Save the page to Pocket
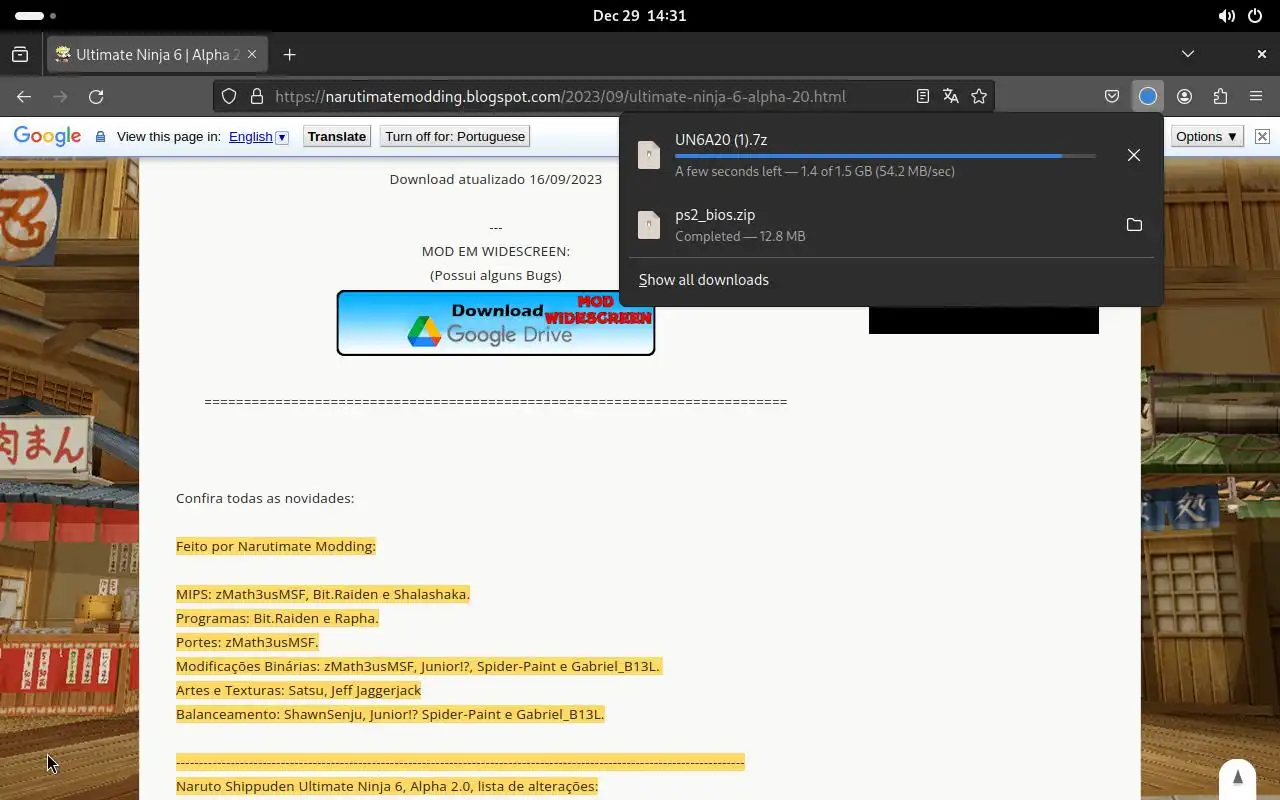1280x800 pixels. pos(1112,96)
